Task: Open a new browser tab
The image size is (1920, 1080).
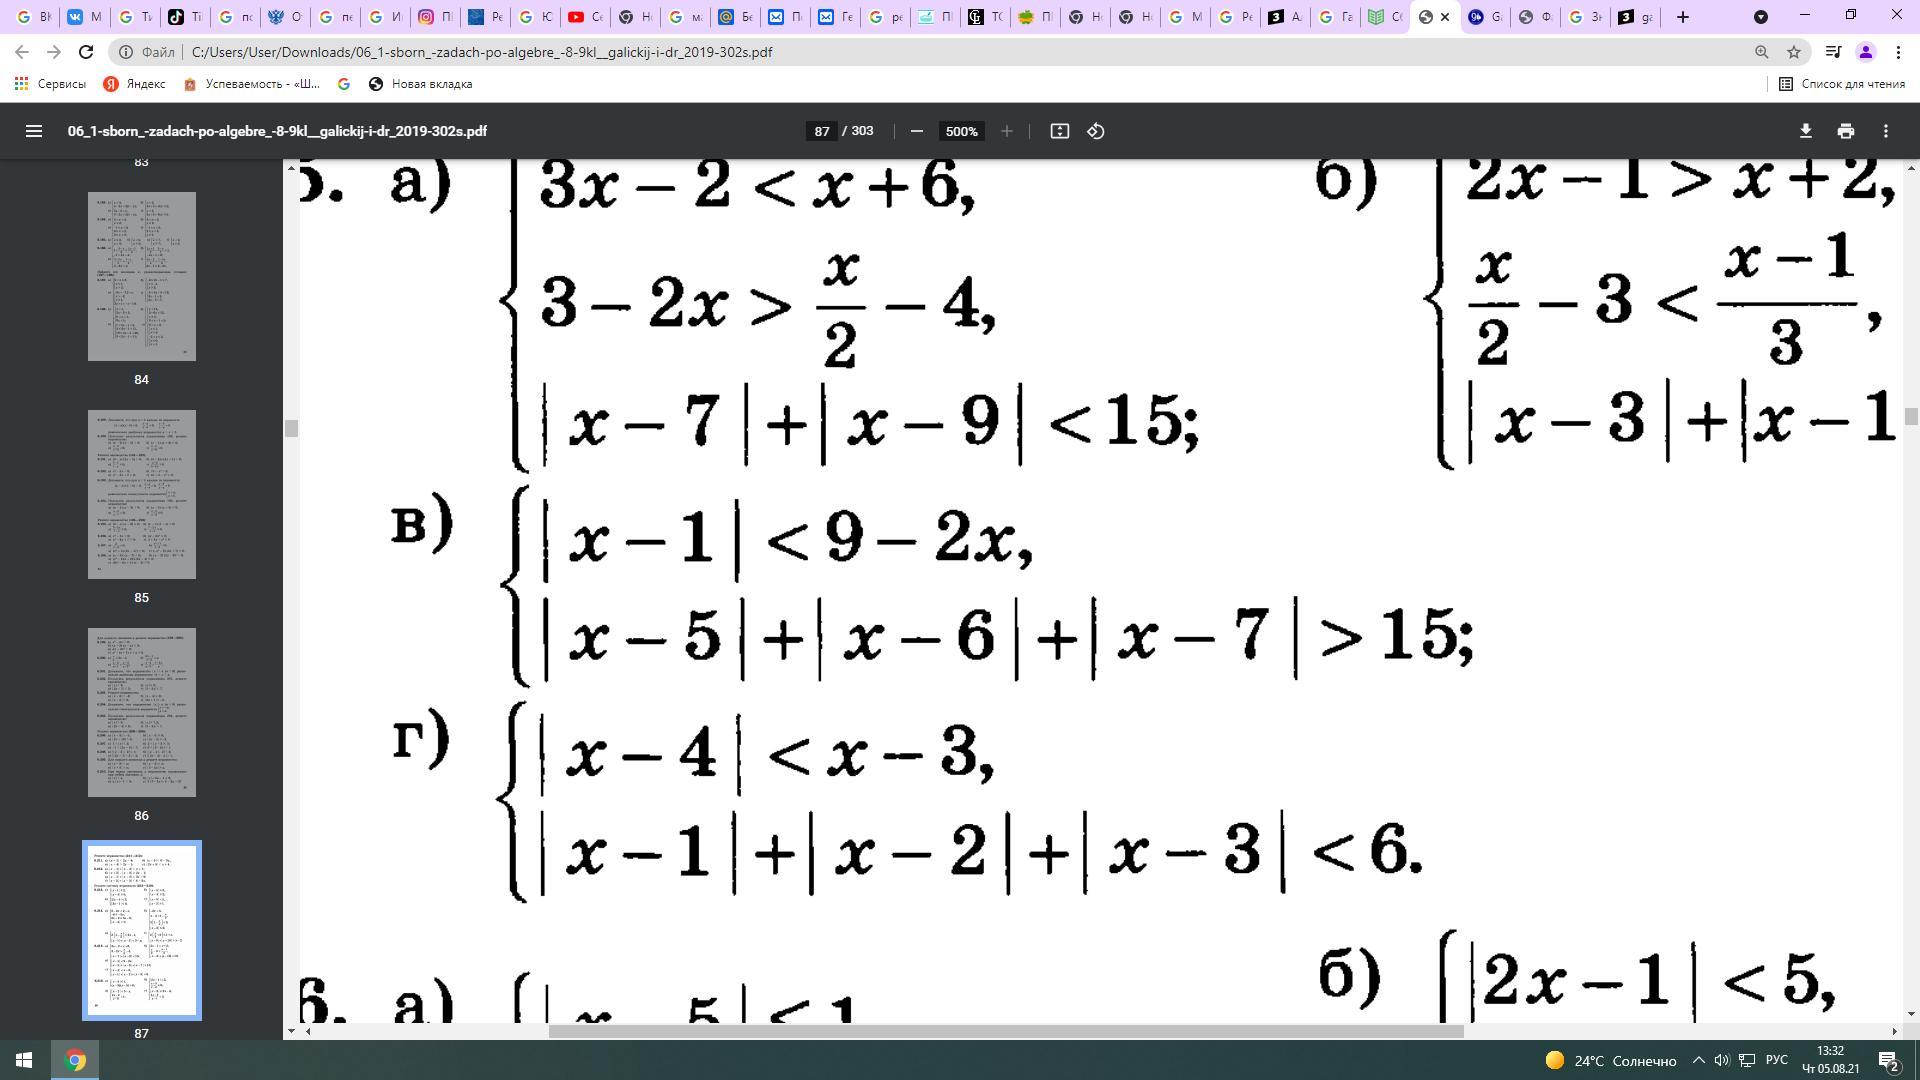Action: pyautogui.click(x=1682, y=17)
